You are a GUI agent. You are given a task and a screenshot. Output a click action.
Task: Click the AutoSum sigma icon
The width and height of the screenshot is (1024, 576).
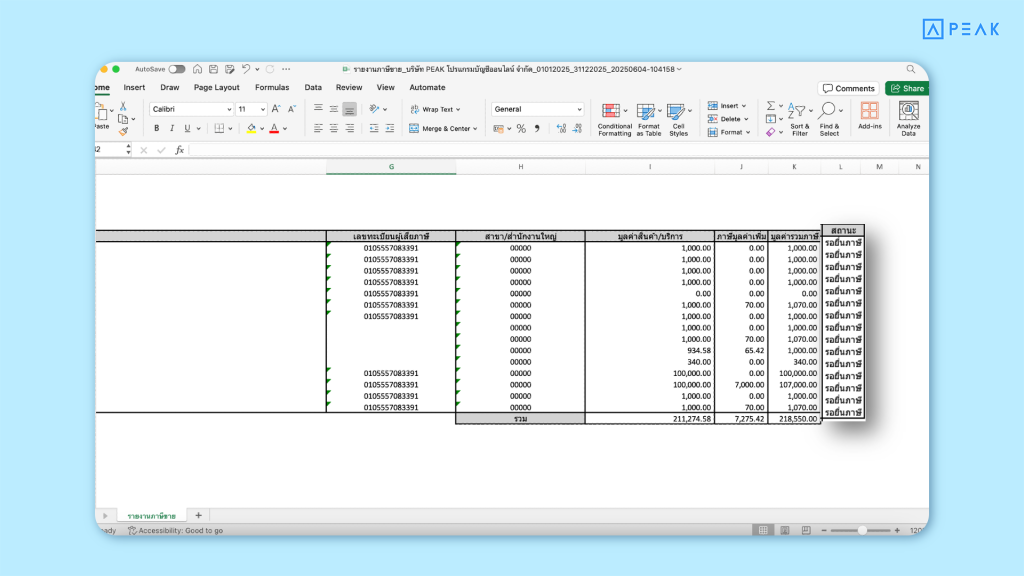[771, 106]
